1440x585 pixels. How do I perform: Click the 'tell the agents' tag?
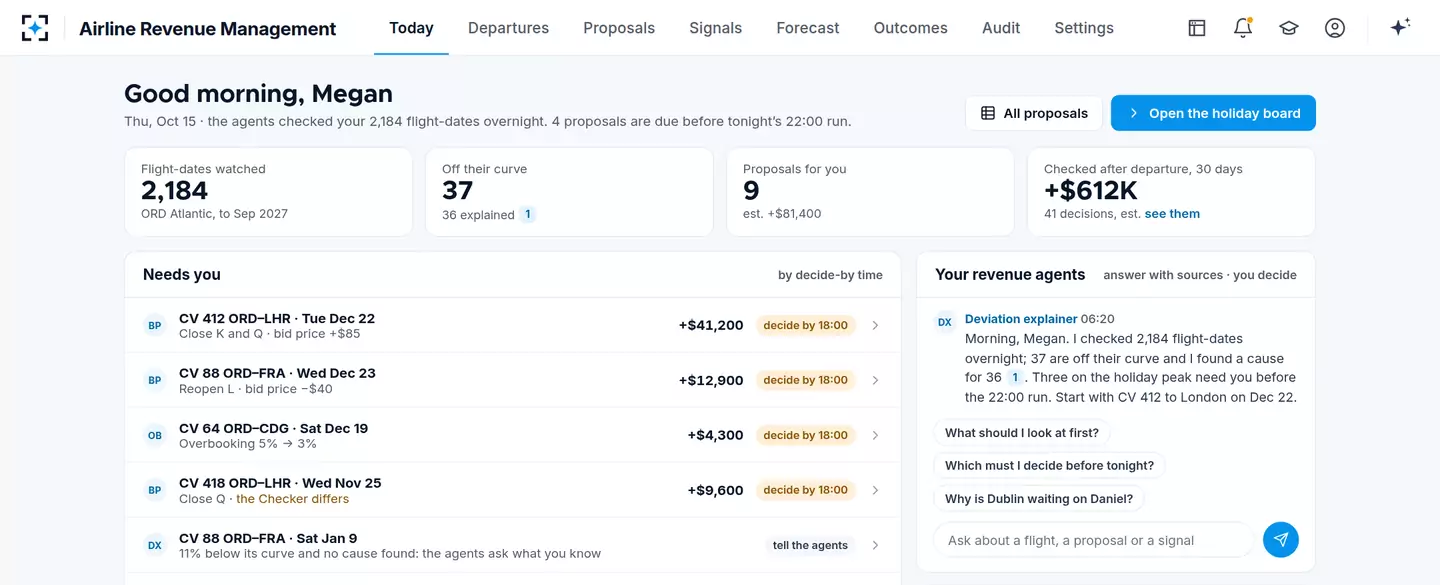coord(810,545)
